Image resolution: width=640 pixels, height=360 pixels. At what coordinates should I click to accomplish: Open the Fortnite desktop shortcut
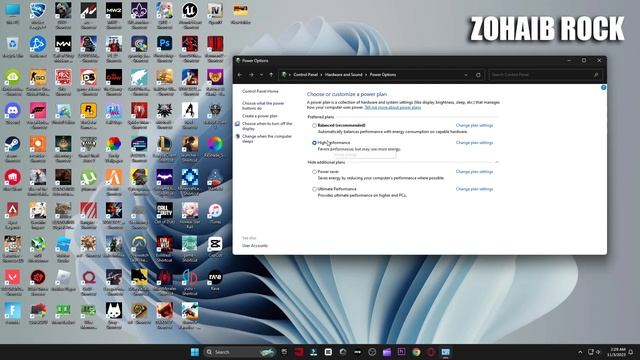click(13, 314)
